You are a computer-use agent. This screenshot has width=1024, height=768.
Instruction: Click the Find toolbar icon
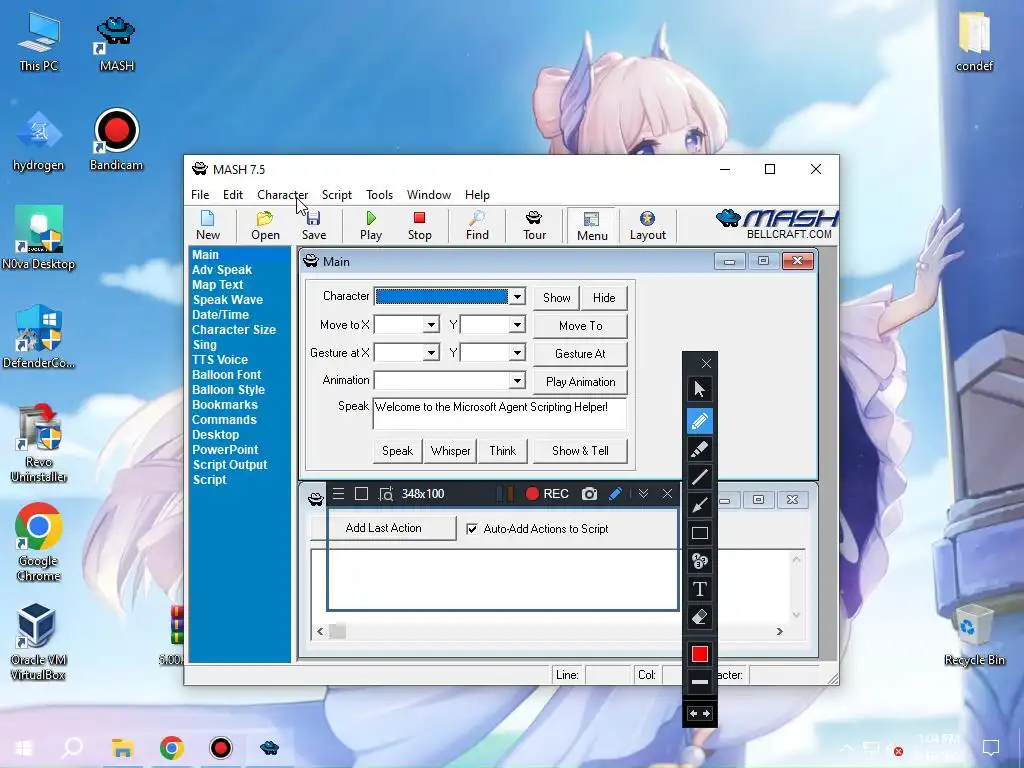click(477, 226)
